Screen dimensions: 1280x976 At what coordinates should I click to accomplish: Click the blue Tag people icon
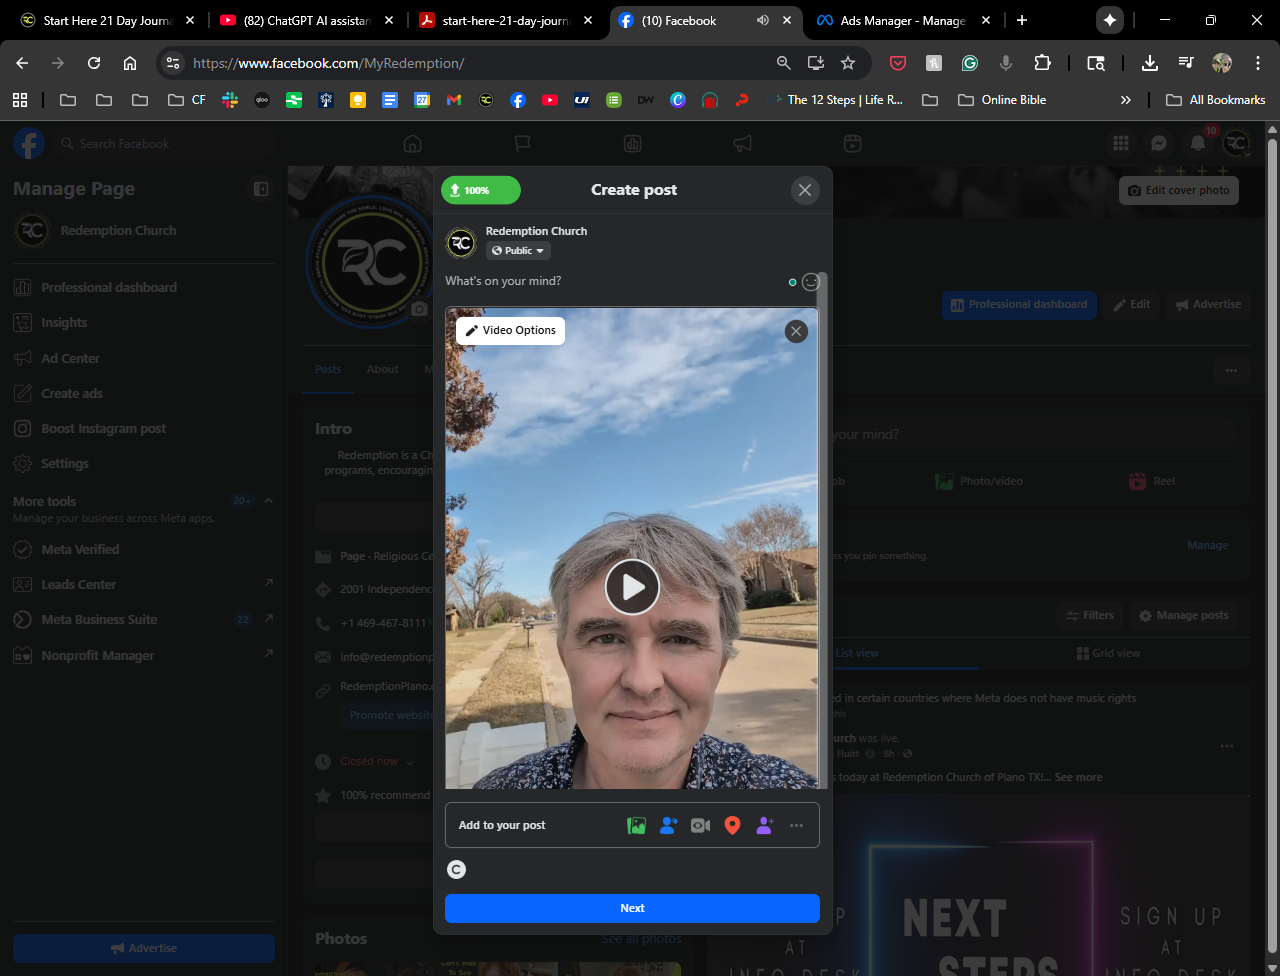[x=668, y=826]
